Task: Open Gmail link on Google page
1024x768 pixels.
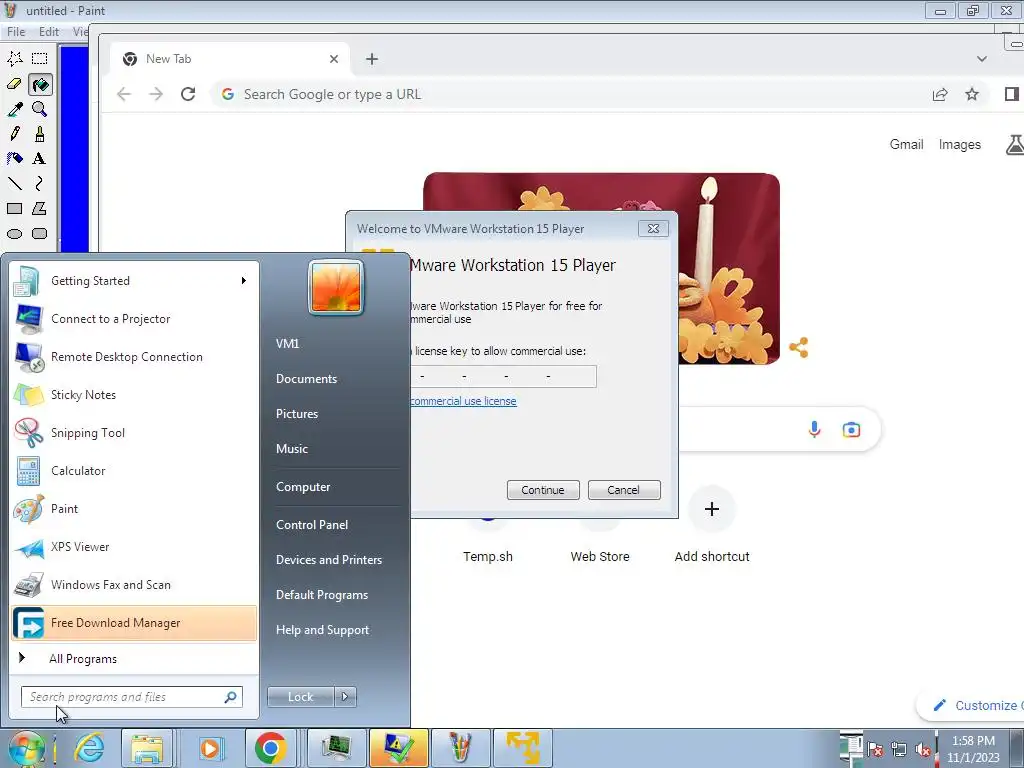Action: [906, 144]
